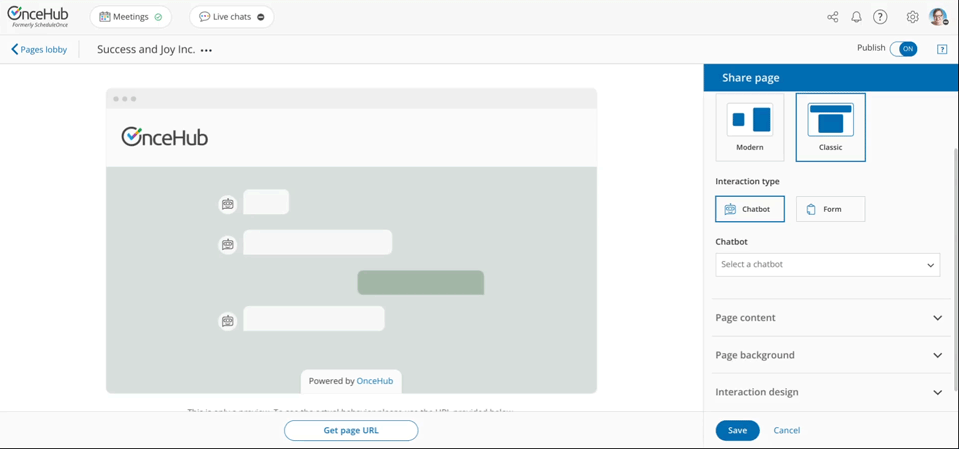Click the OnceHub link in Powered by
This screenshot has height=449, width=959.
pos(375,380)
